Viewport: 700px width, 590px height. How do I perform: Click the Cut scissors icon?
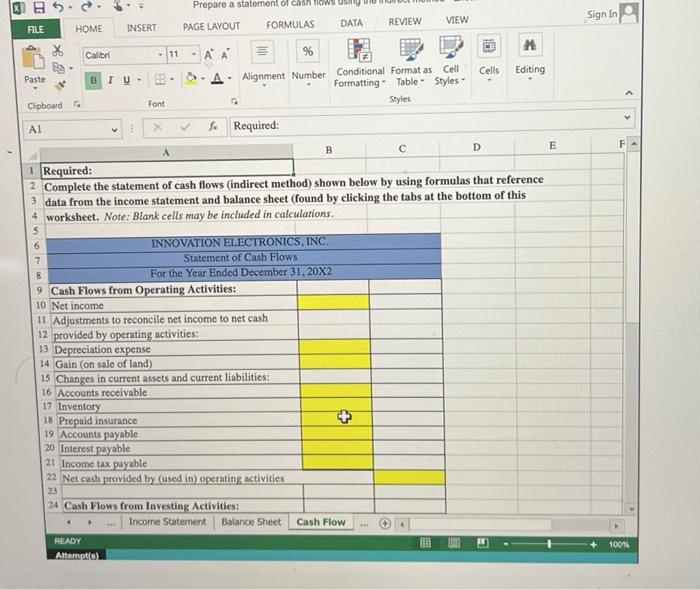[x=58, y=50]
